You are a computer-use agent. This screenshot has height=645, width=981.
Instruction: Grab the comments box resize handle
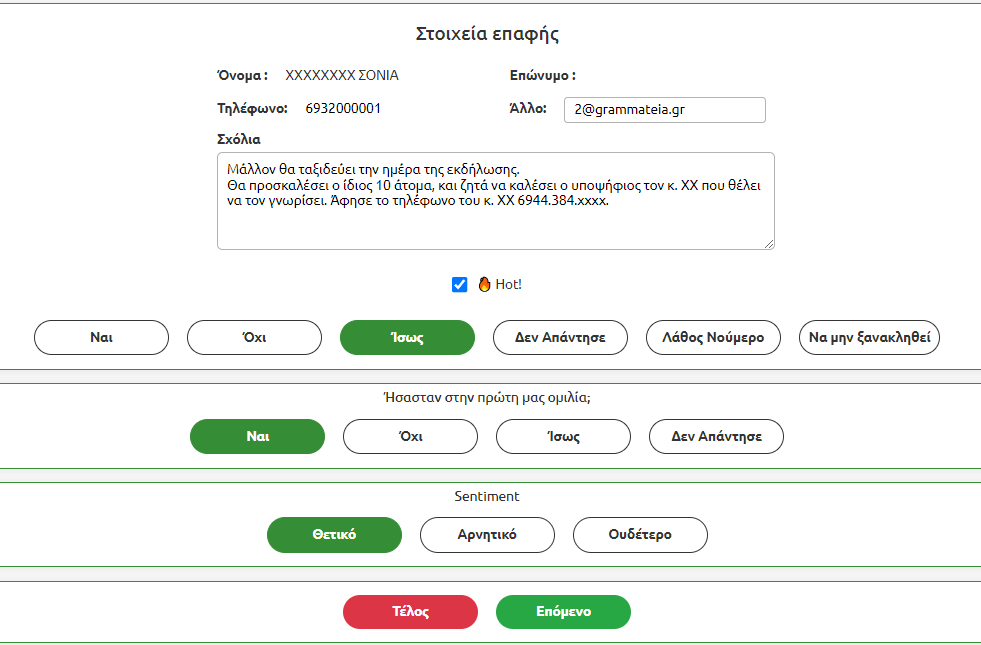click(x=769, y=244)
